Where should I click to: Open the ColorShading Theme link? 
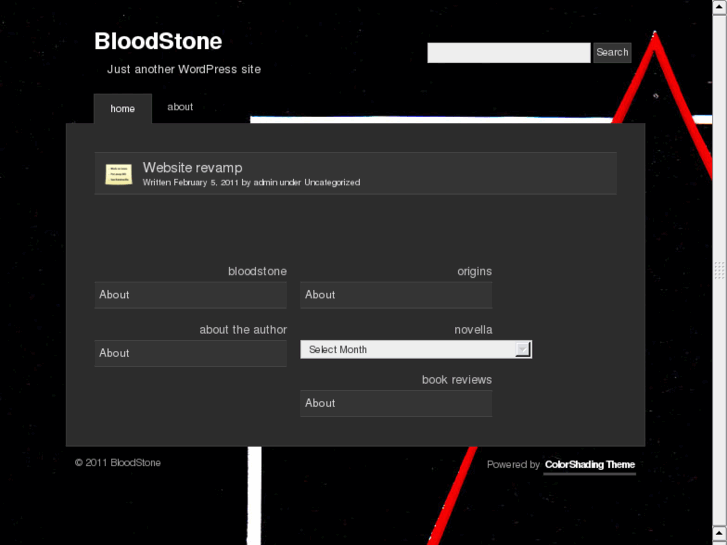tap(589, 465)
